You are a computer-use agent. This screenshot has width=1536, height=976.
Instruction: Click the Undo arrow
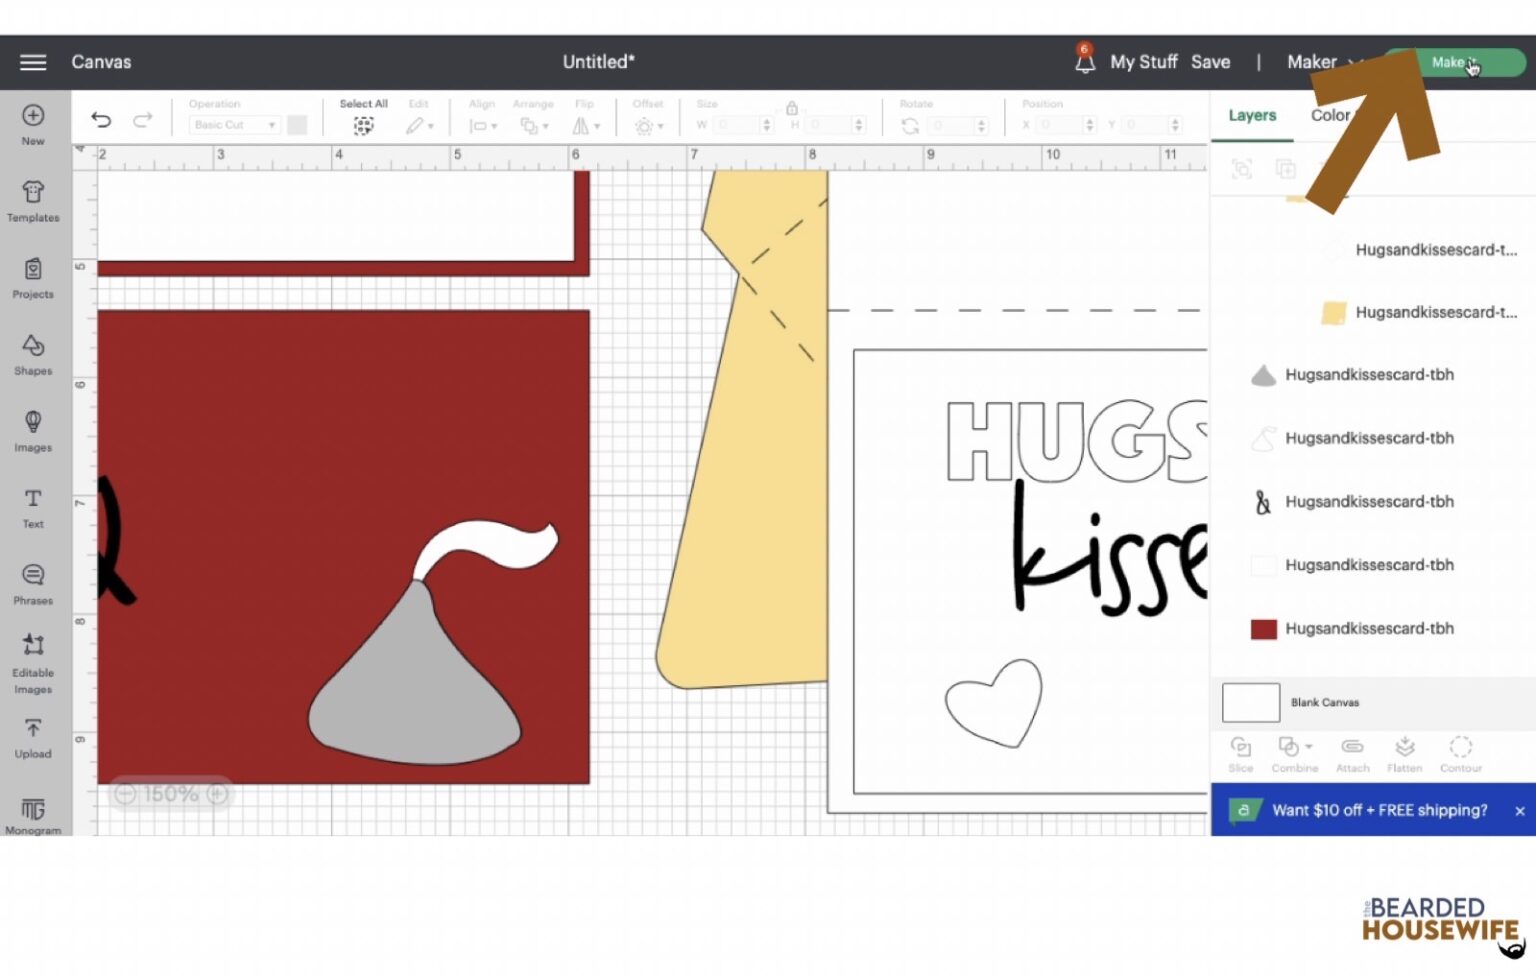coord(100,119)
